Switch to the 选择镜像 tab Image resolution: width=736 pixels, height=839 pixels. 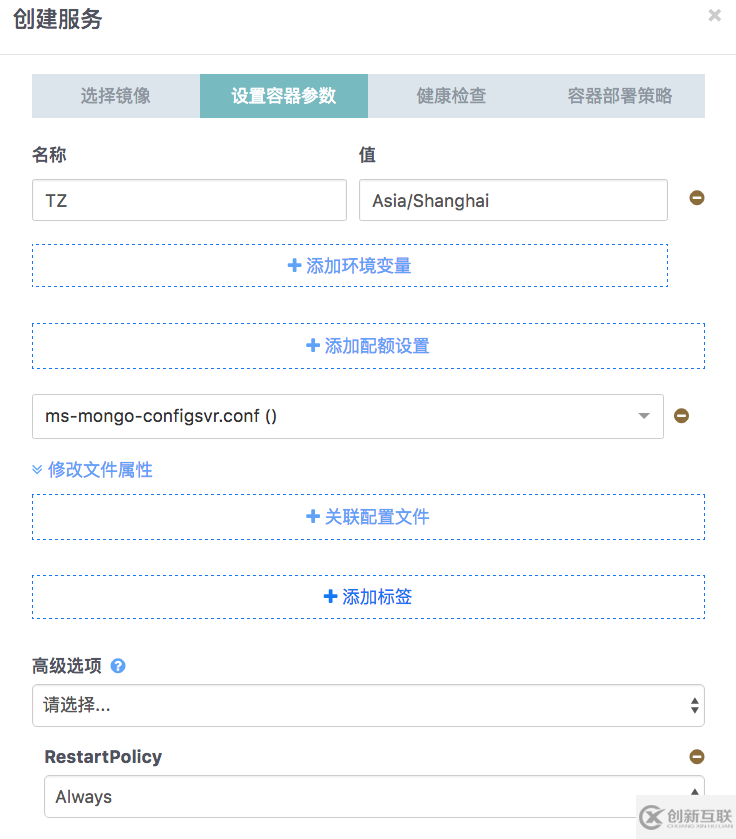(116, 96)
